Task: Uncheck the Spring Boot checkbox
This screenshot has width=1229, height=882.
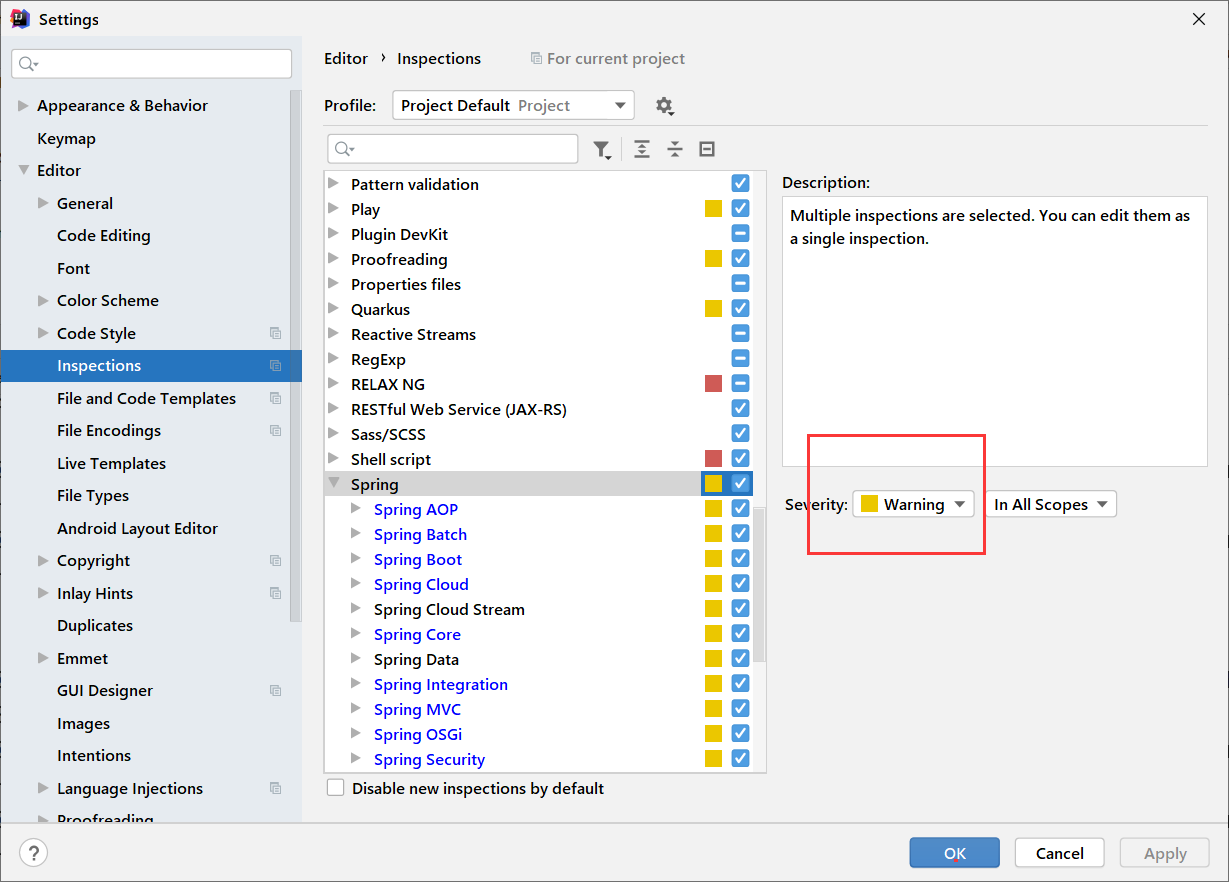Action: coord(740,558)
